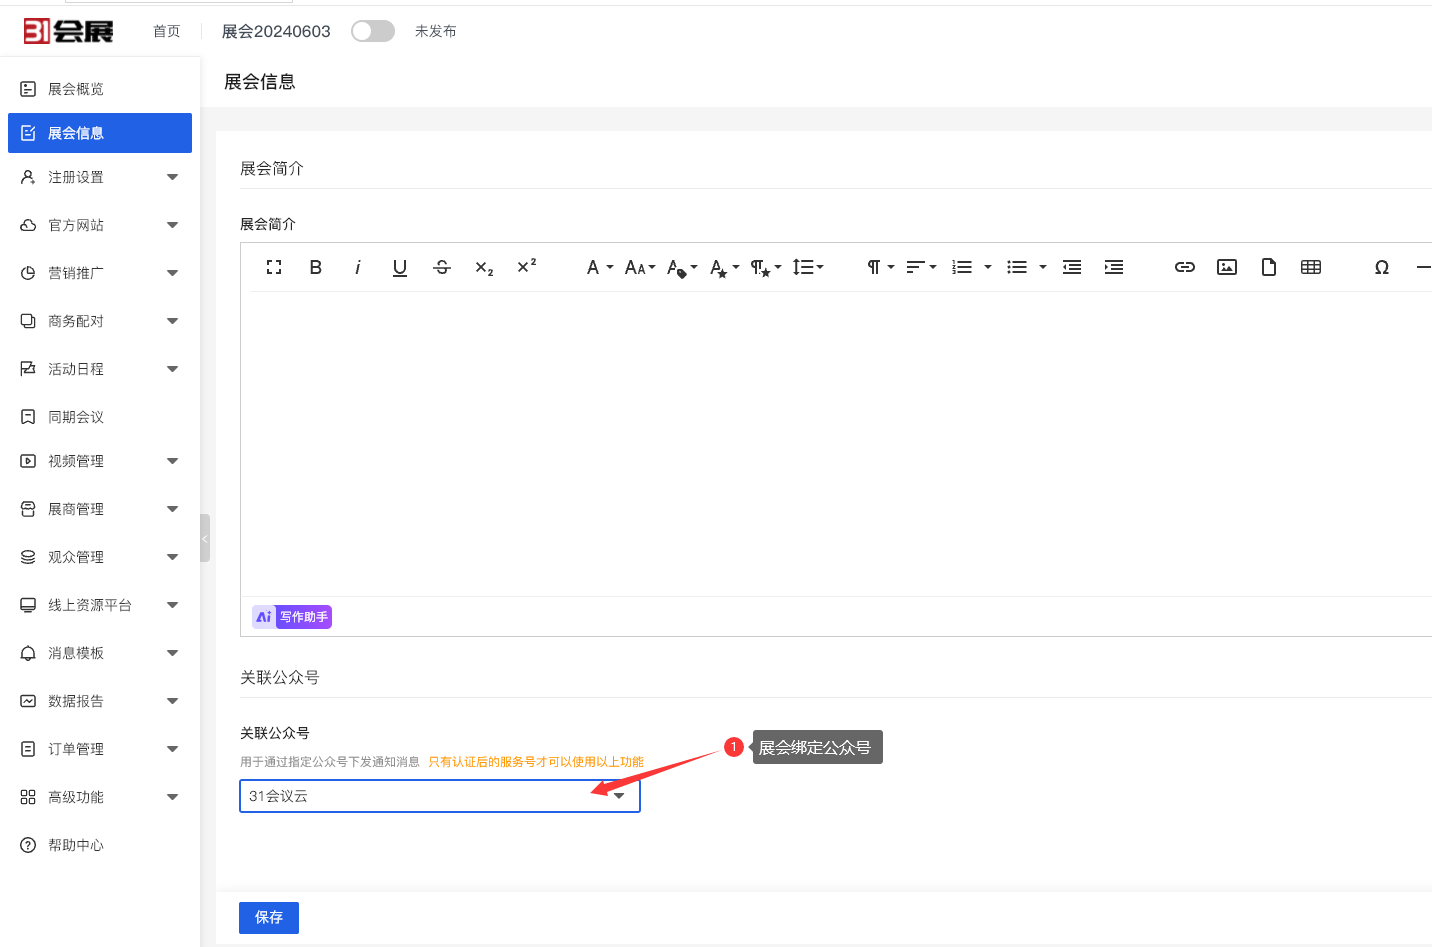Toggle bold formatting in the editor
This screenshot has height=947, width=1432.
click(x=315, y=267)
